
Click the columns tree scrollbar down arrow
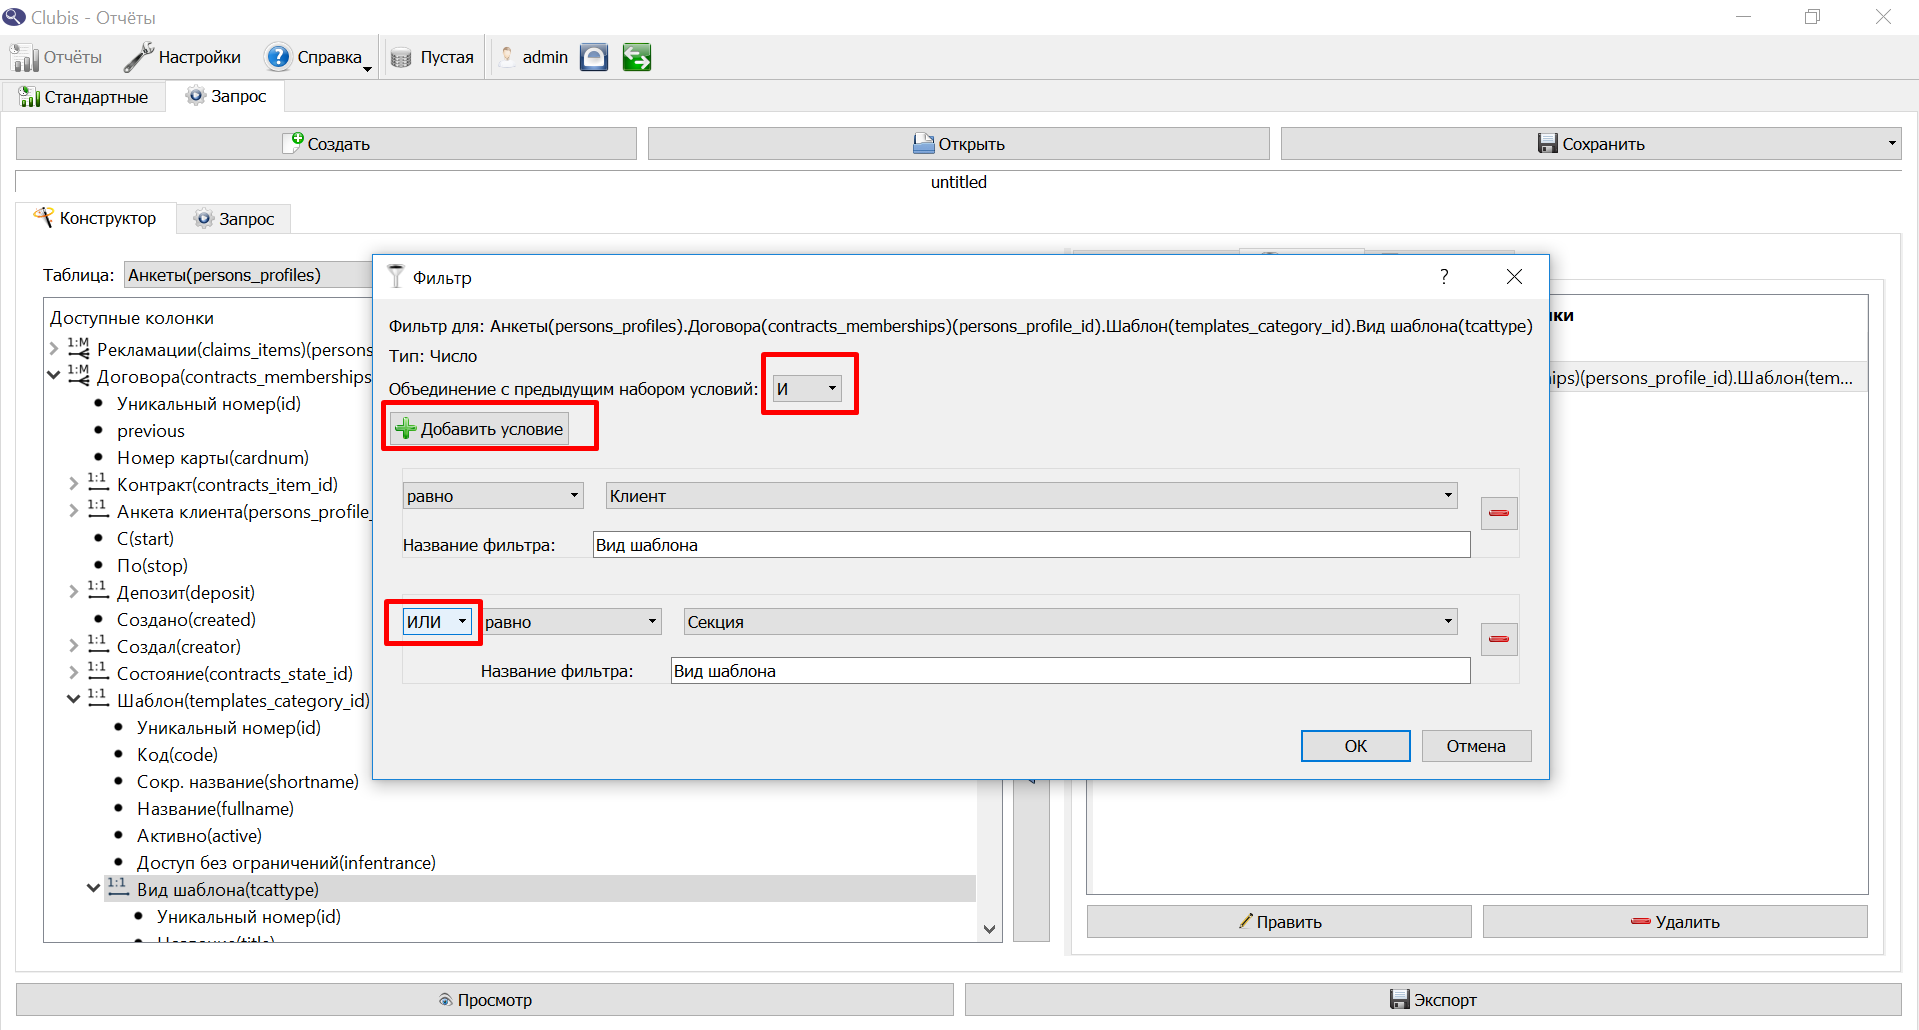[x=989, y=929]
